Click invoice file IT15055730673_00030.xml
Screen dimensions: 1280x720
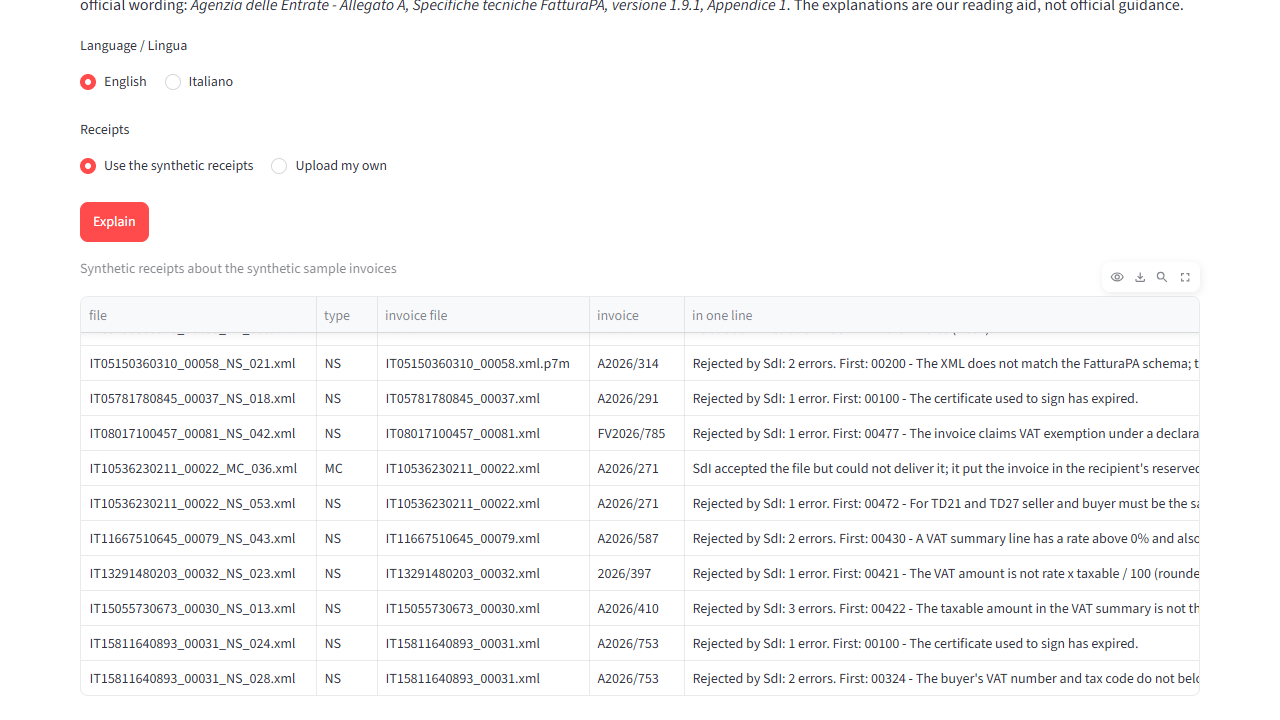click(x=483, y=609)
